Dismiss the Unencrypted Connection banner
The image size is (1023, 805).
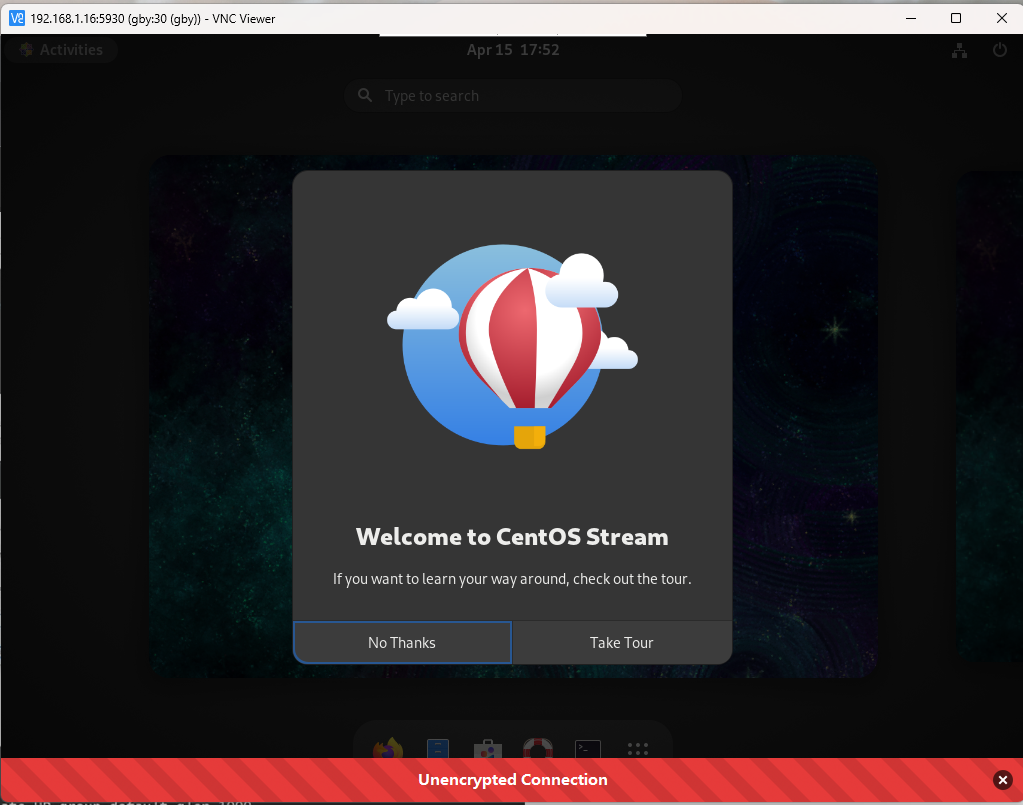click(x=1002, y=780)
